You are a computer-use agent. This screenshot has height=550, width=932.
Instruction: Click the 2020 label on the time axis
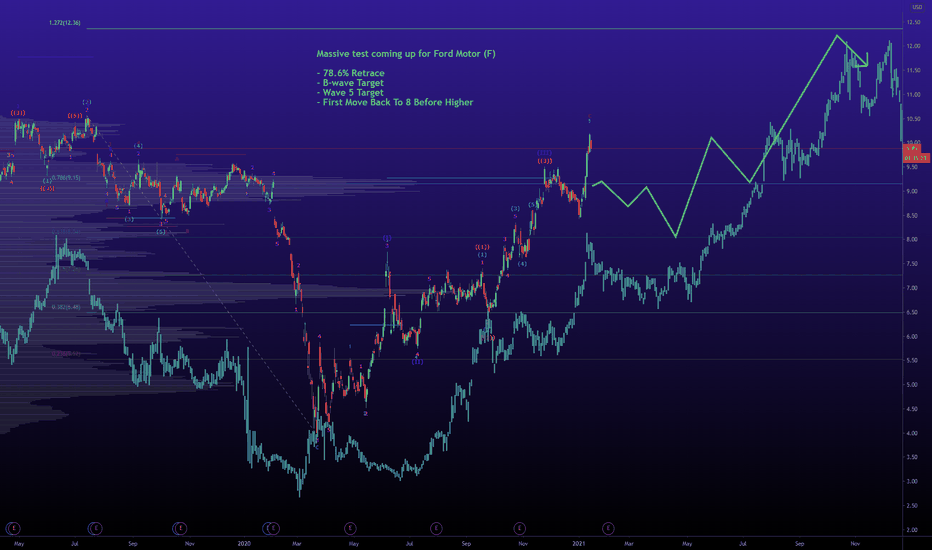tap(244, 543)
